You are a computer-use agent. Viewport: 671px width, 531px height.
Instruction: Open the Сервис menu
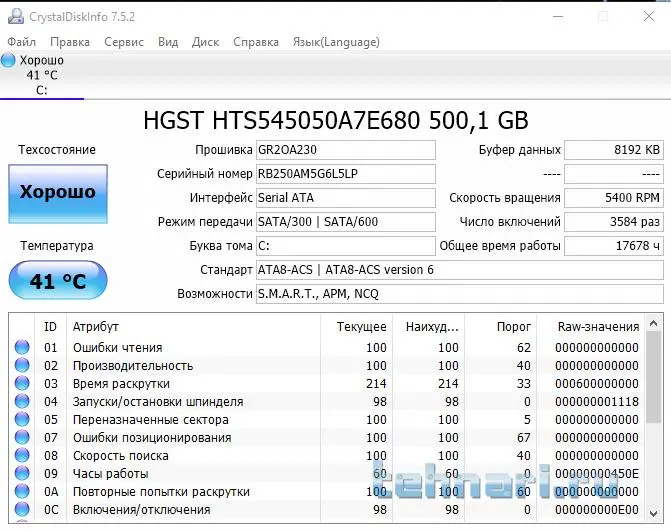[x=124, y=42]
